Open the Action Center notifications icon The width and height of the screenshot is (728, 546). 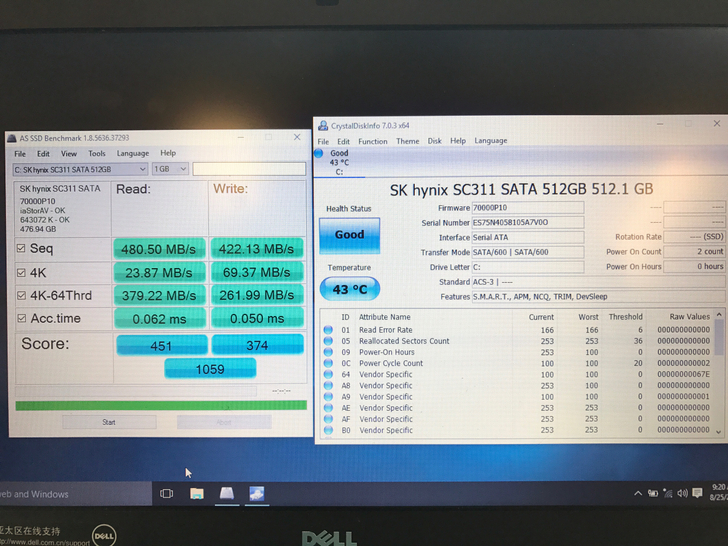697,493
